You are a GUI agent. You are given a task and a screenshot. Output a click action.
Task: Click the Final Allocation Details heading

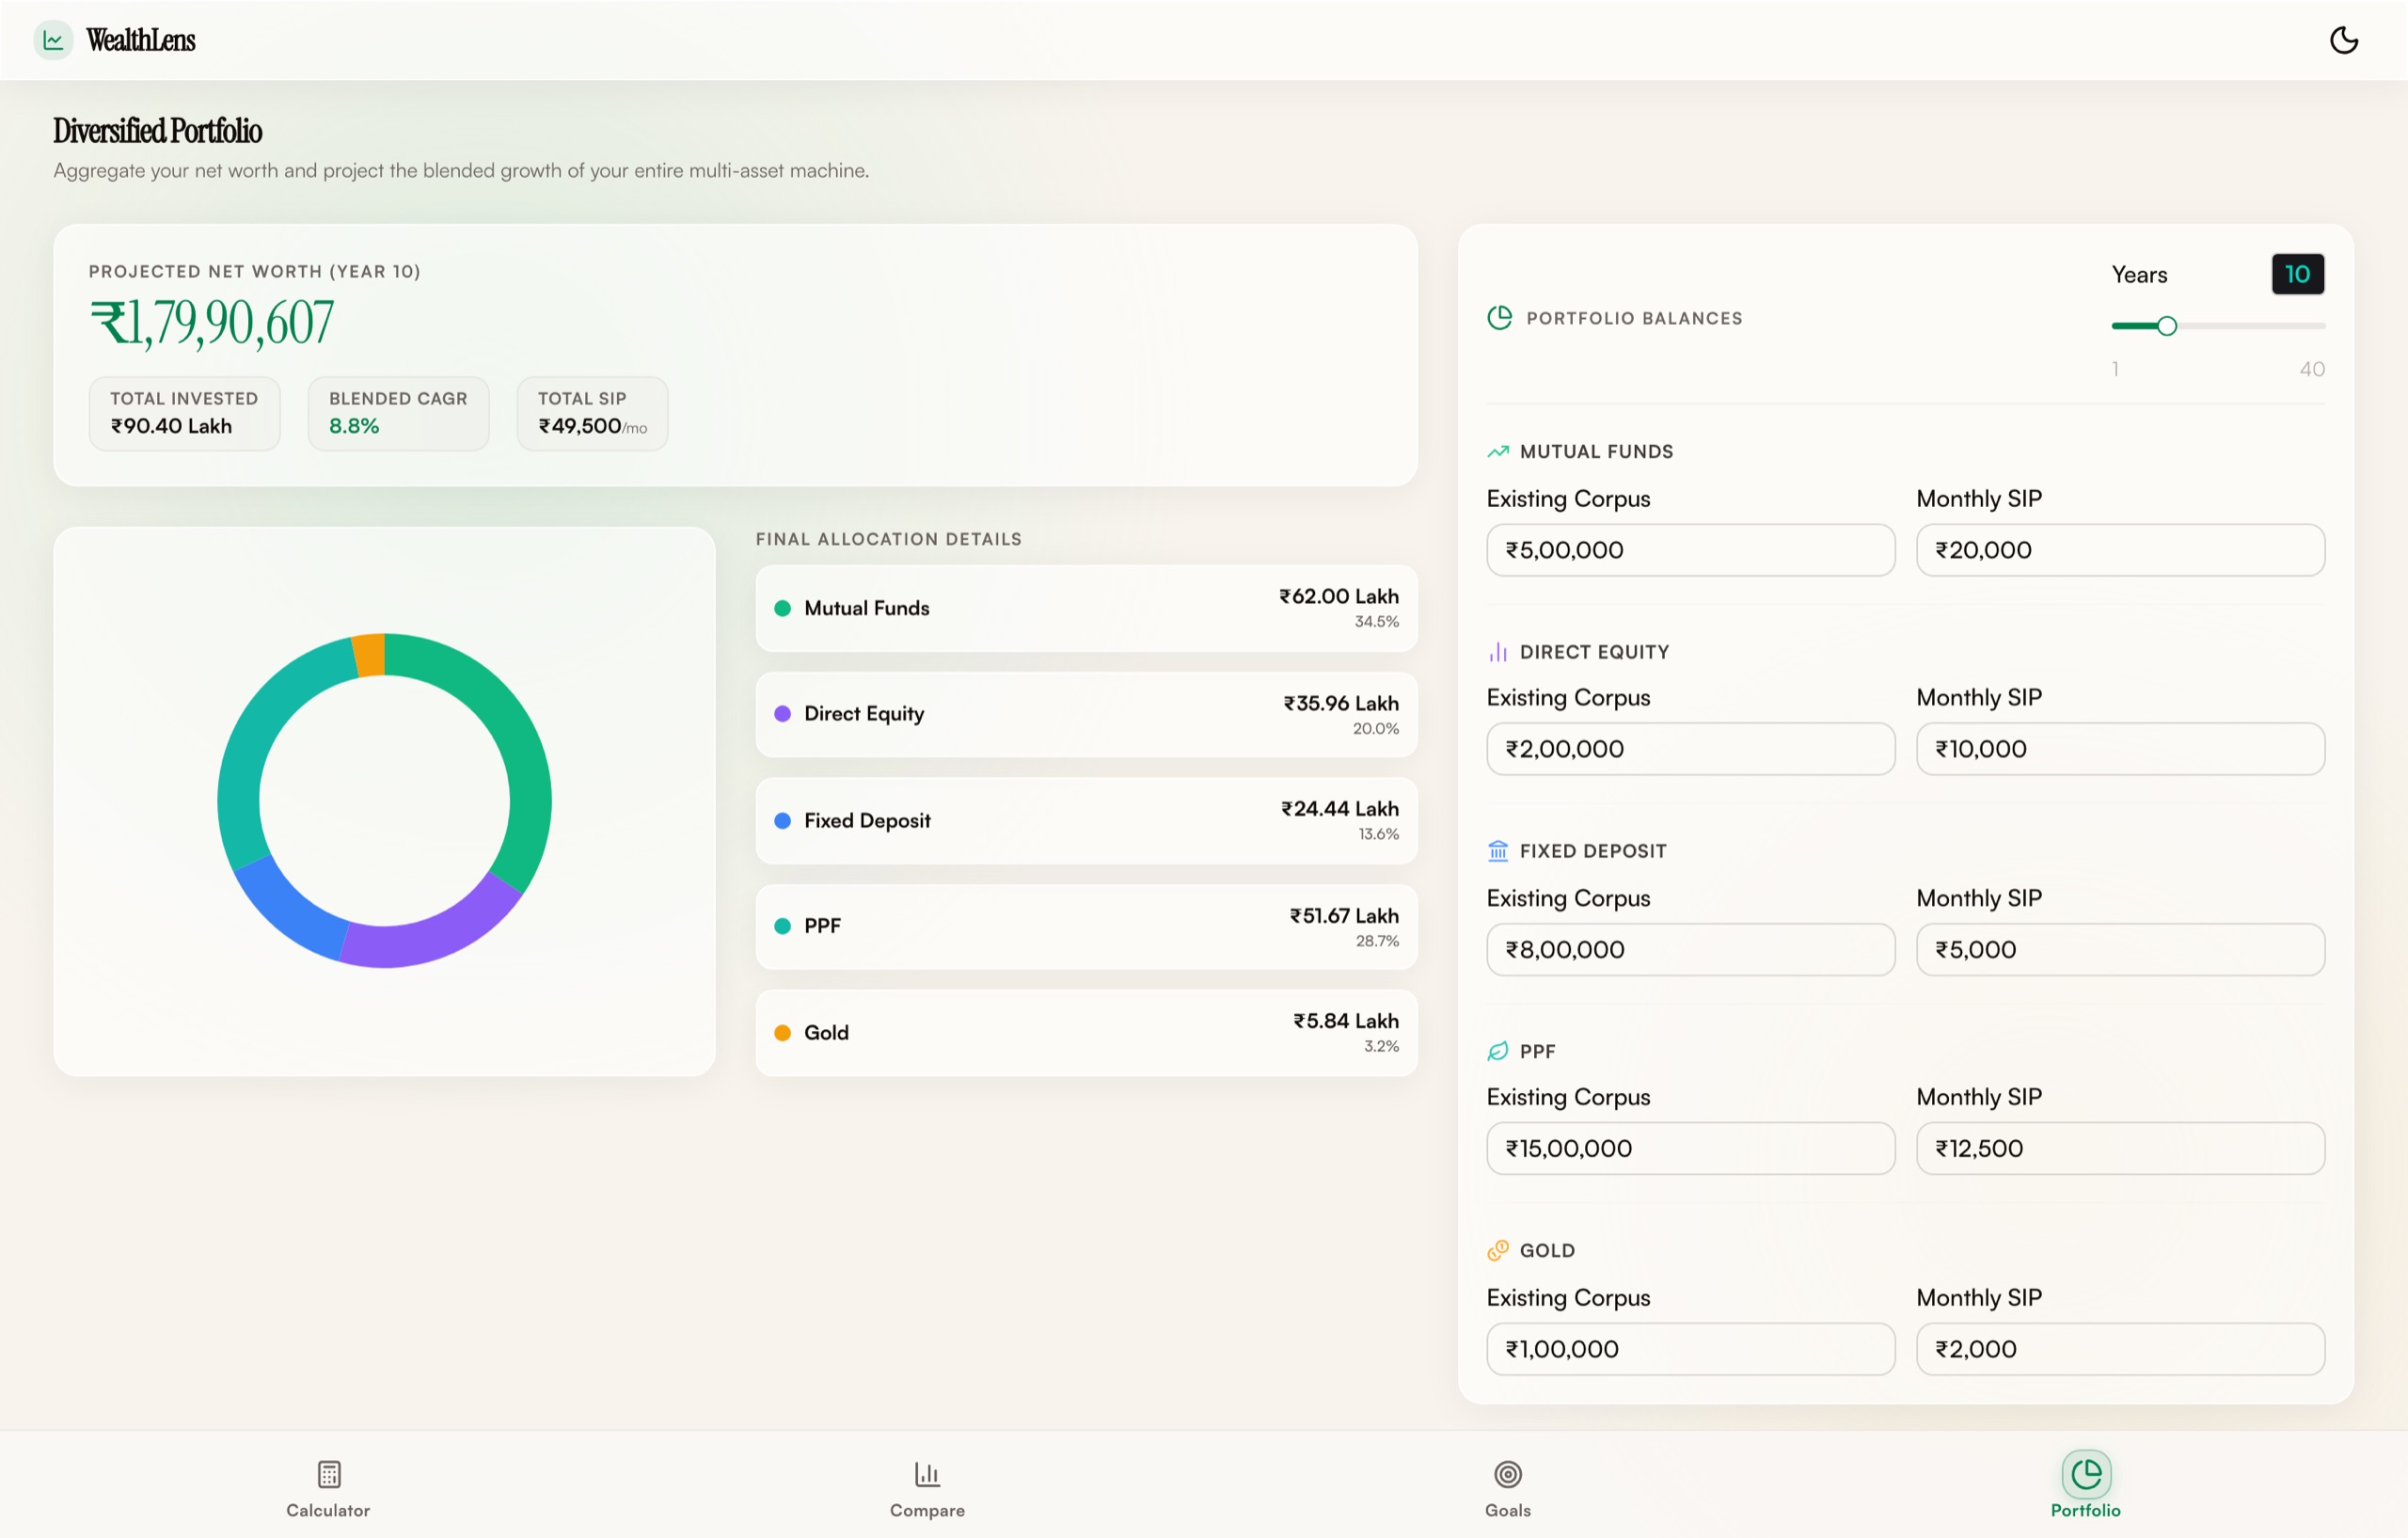pos(888,539)
